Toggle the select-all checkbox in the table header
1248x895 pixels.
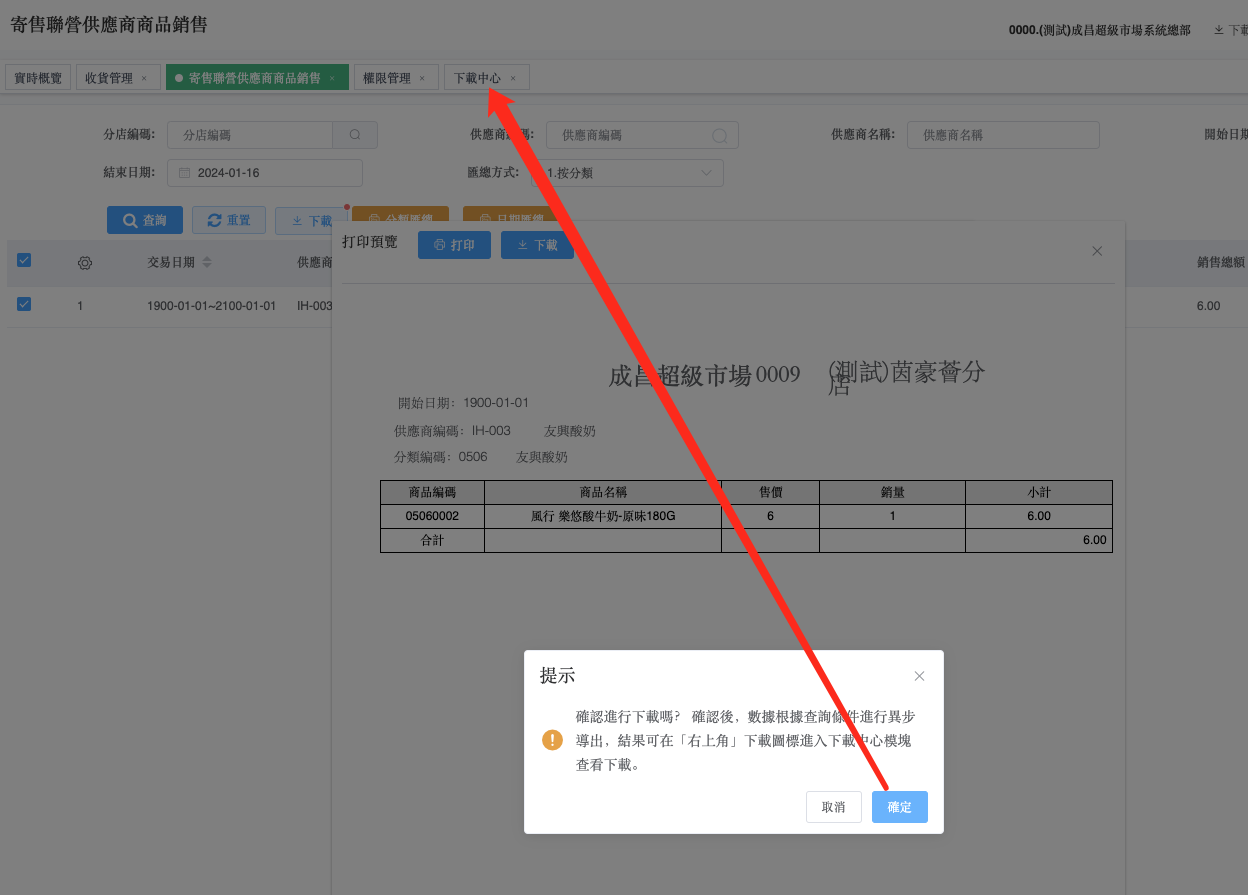click(x=24, y=261)
